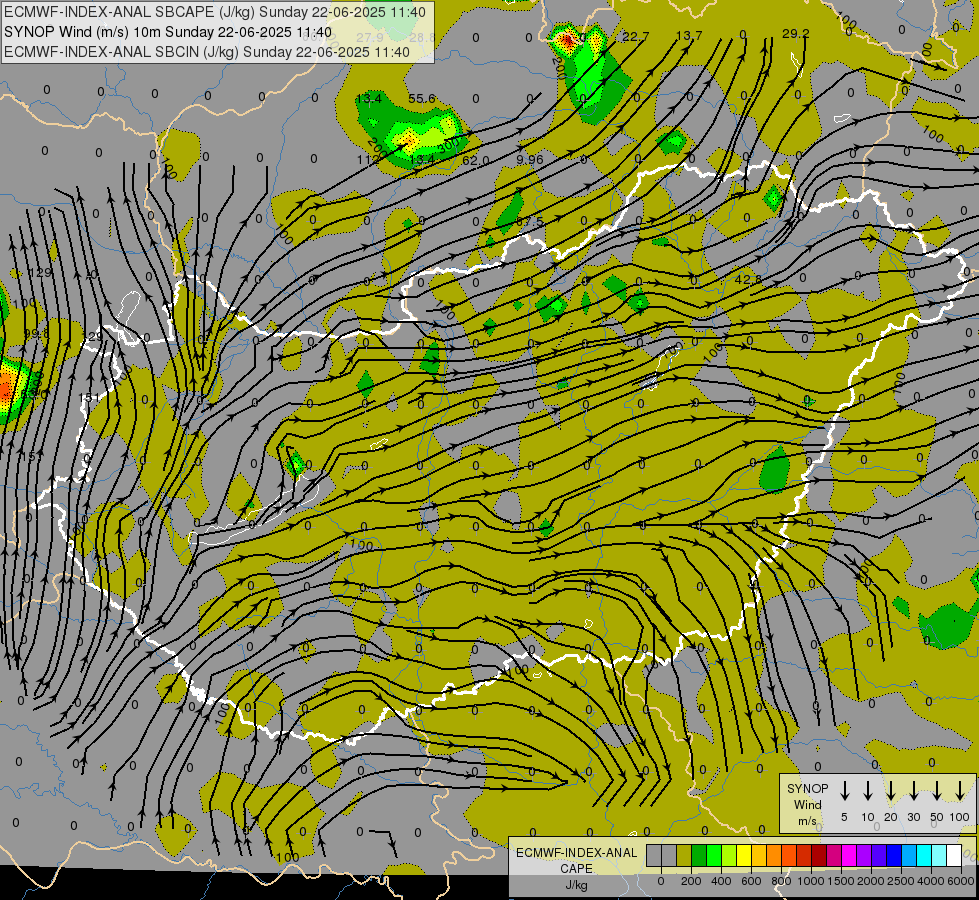Select the dark green CAPE legend swatch
Viewport: 979px width, 900px height.
click(699, 855)
